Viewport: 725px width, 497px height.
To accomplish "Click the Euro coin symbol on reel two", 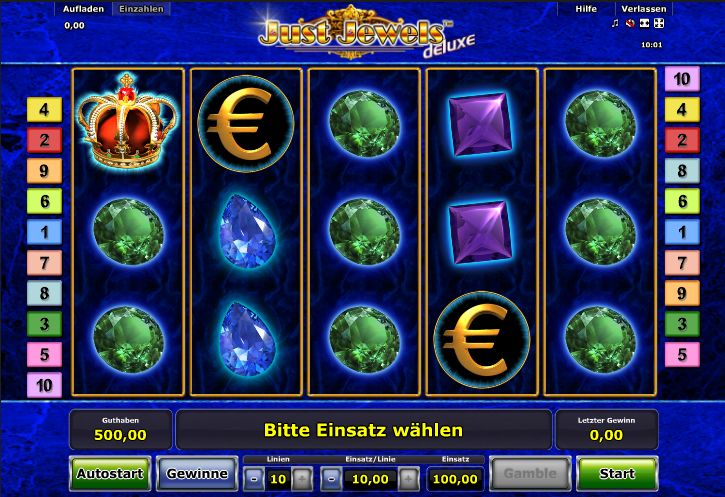I will click(246, 123).
